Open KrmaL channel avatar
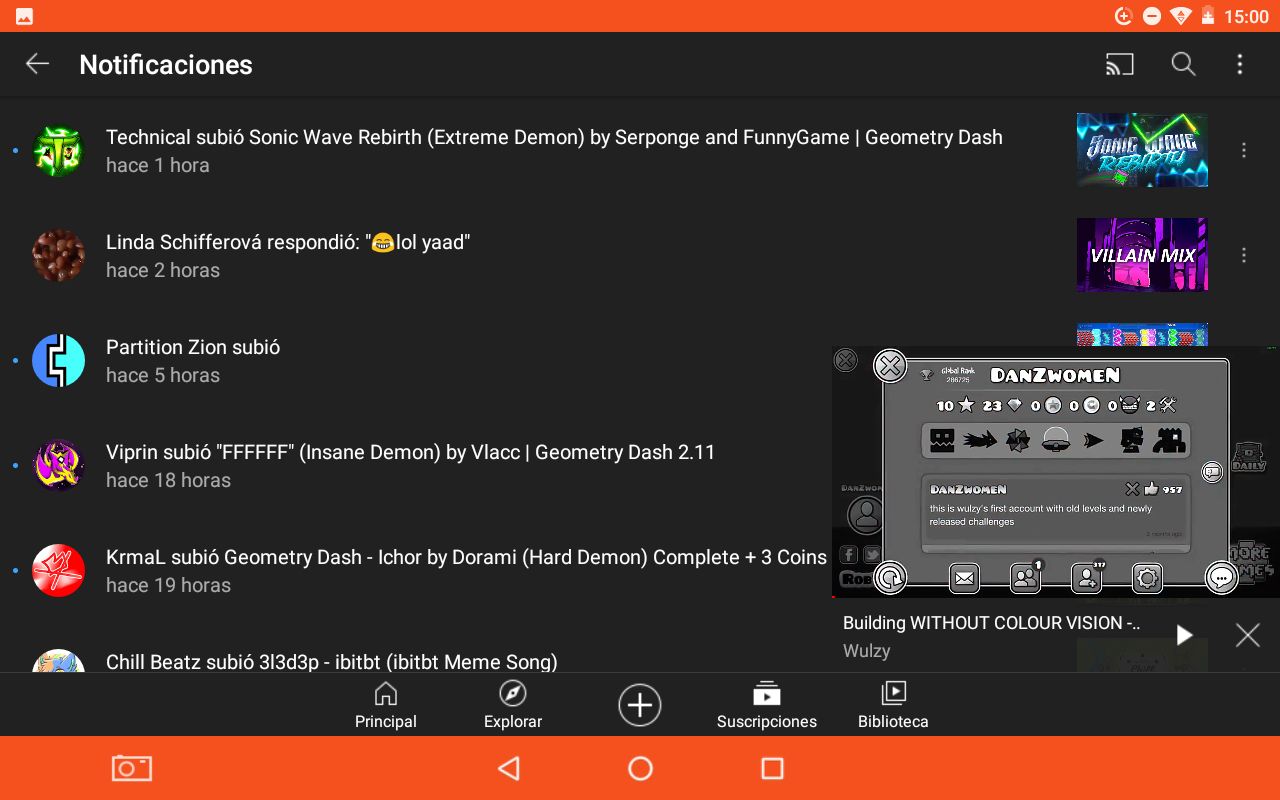The height and width of the screenshot is (800, 1280). click(58, 571)
